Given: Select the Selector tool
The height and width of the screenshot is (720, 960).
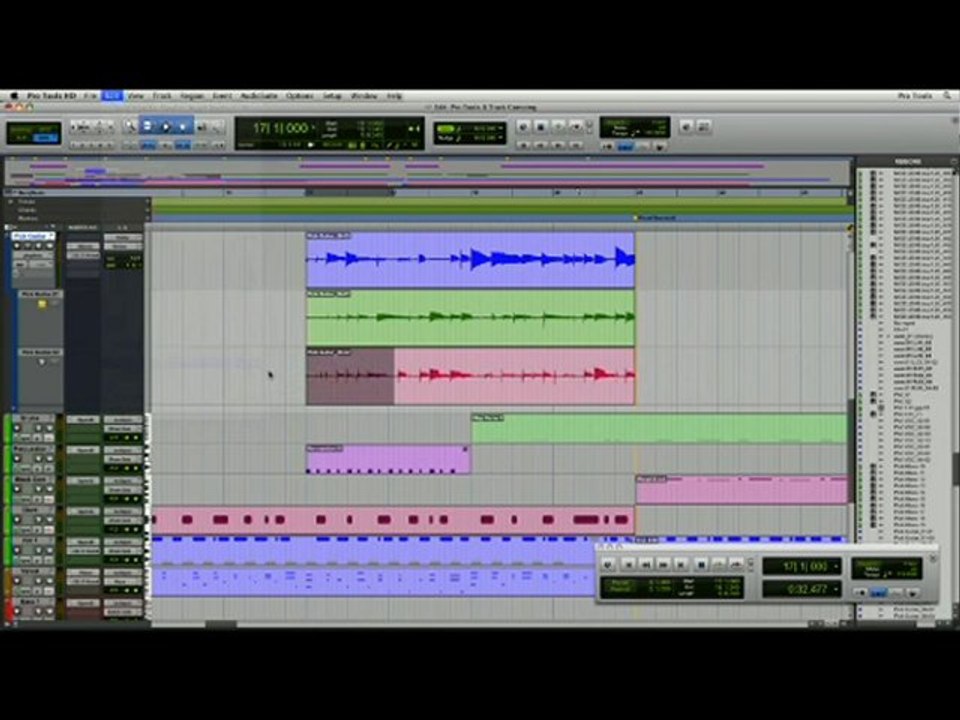Looking at the screenshot, I should pos(165,126).
